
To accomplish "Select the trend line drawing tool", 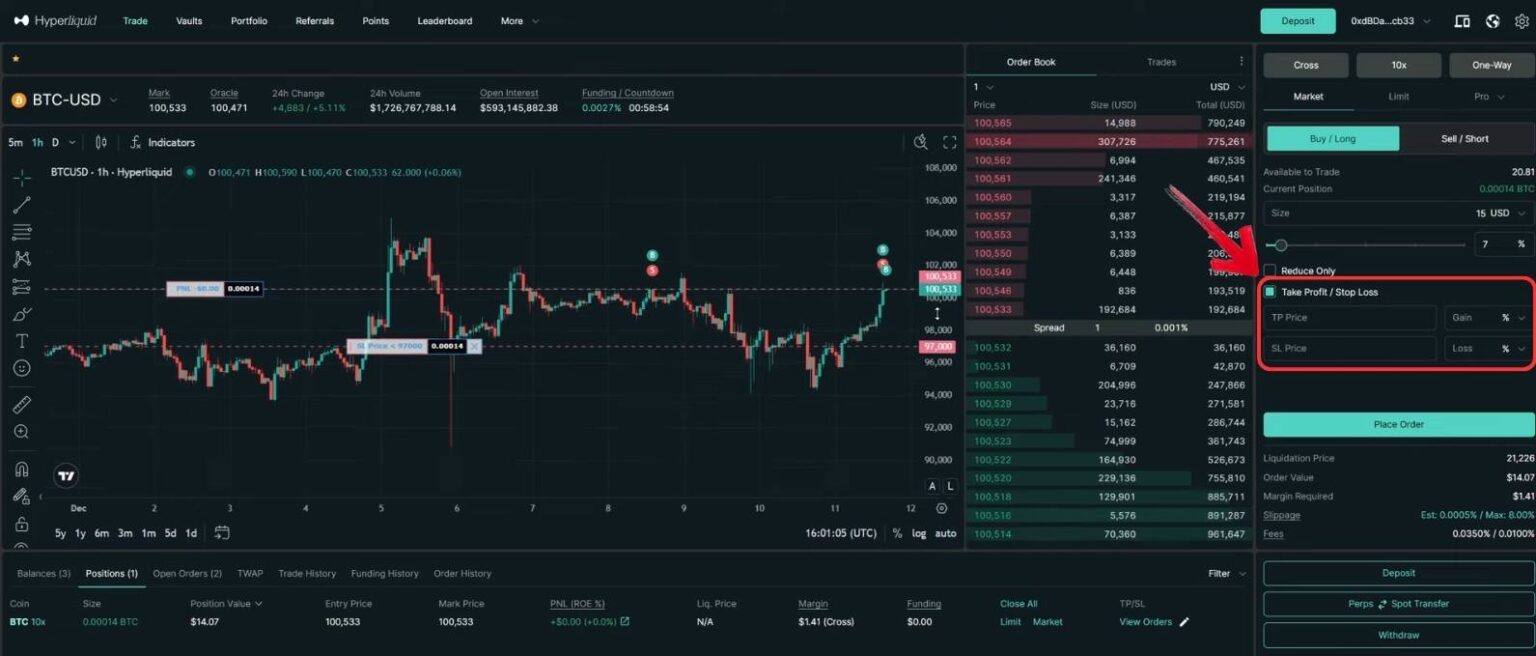I will click(20, 205).
